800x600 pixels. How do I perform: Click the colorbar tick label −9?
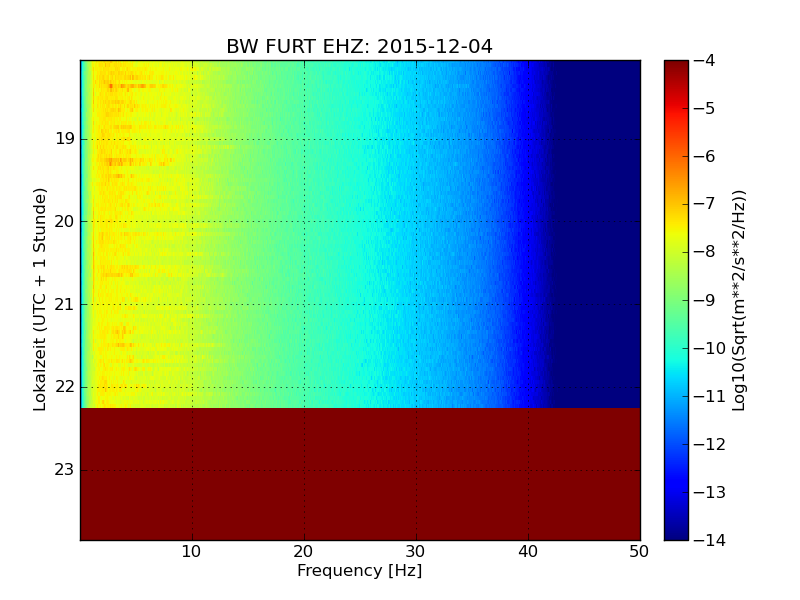click(x=705, y=300)
